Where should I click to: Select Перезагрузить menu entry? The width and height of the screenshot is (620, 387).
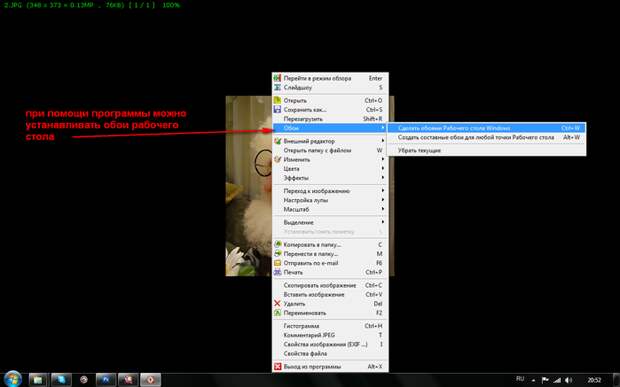tap(330, 119)
